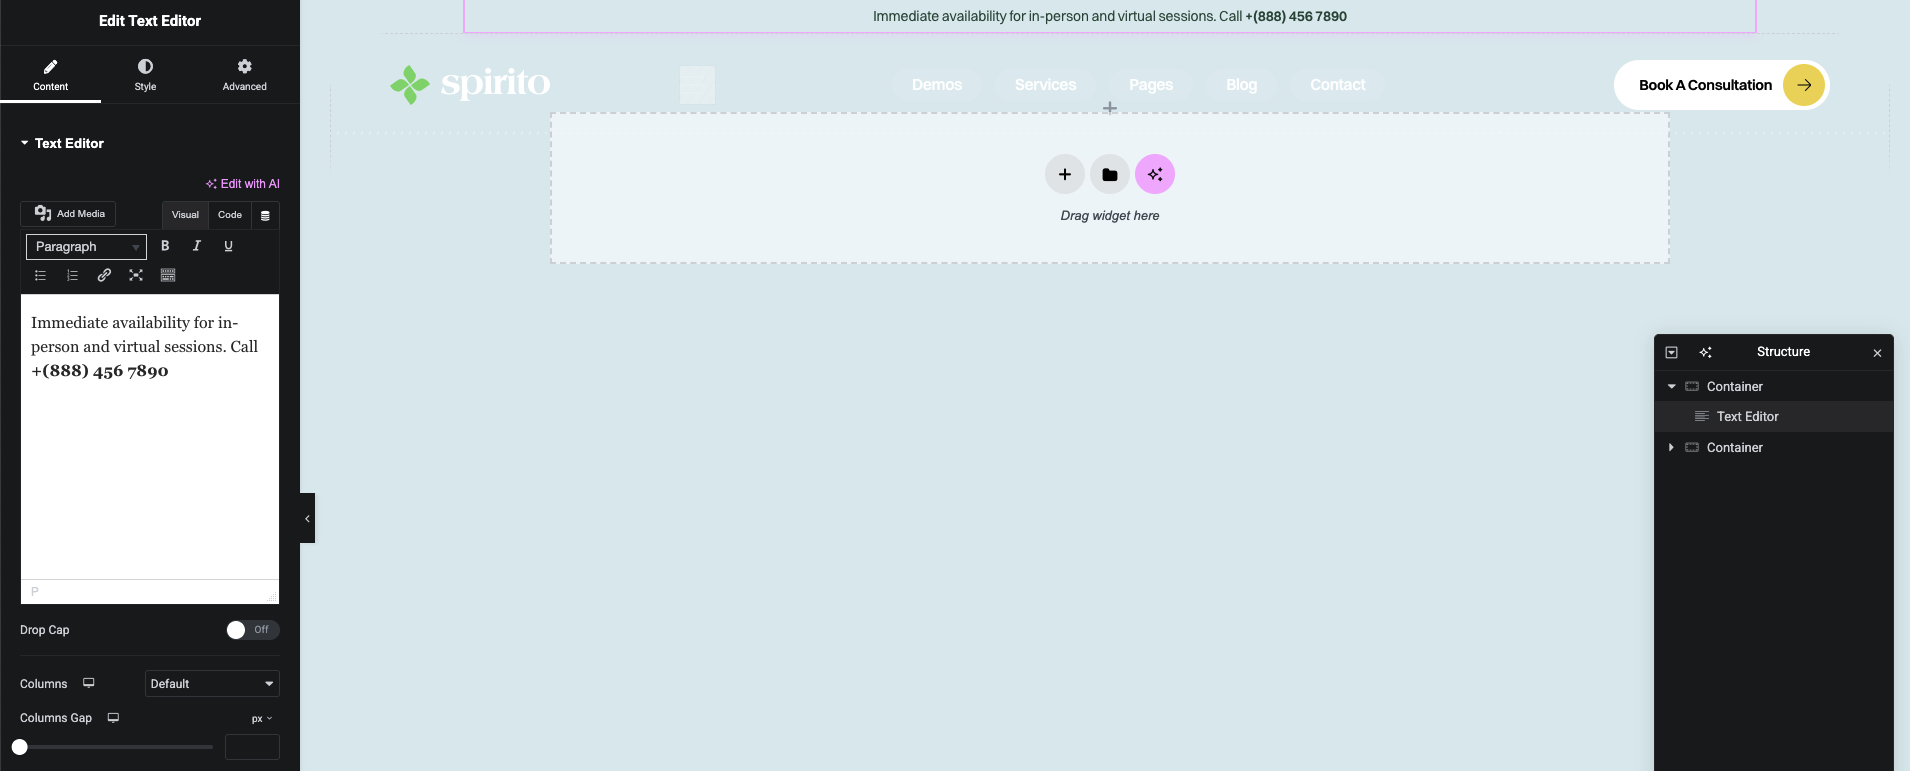Apply italic formatting in text editor
This screenshot has width=1910, height=771.
pos(197,246)
